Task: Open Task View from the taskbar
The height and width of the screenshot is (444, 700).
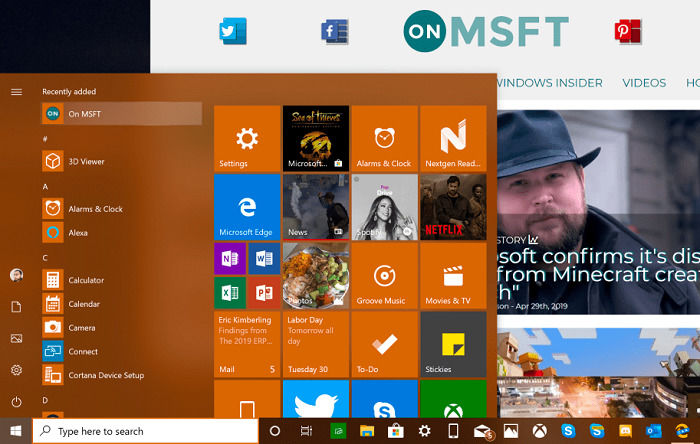Action: pos(306,431)
